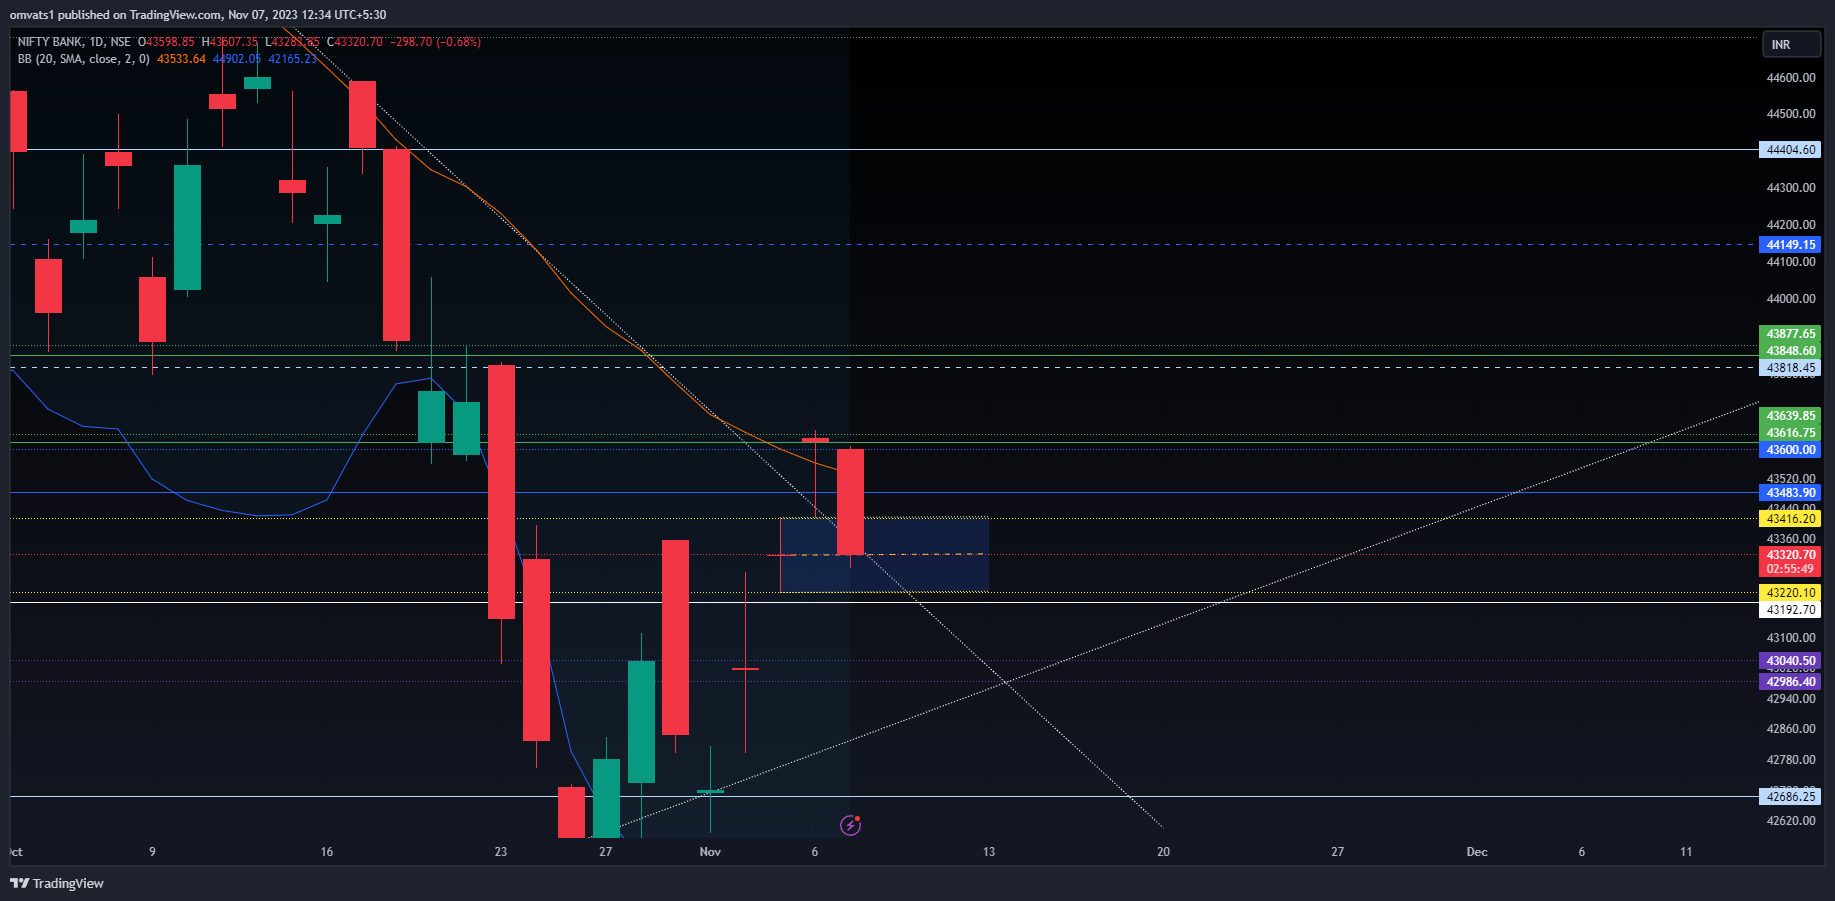The image size is (1835, 901).
Task: Click the orange BB basis value 43533.64
Action: click(x=181, y=59)
